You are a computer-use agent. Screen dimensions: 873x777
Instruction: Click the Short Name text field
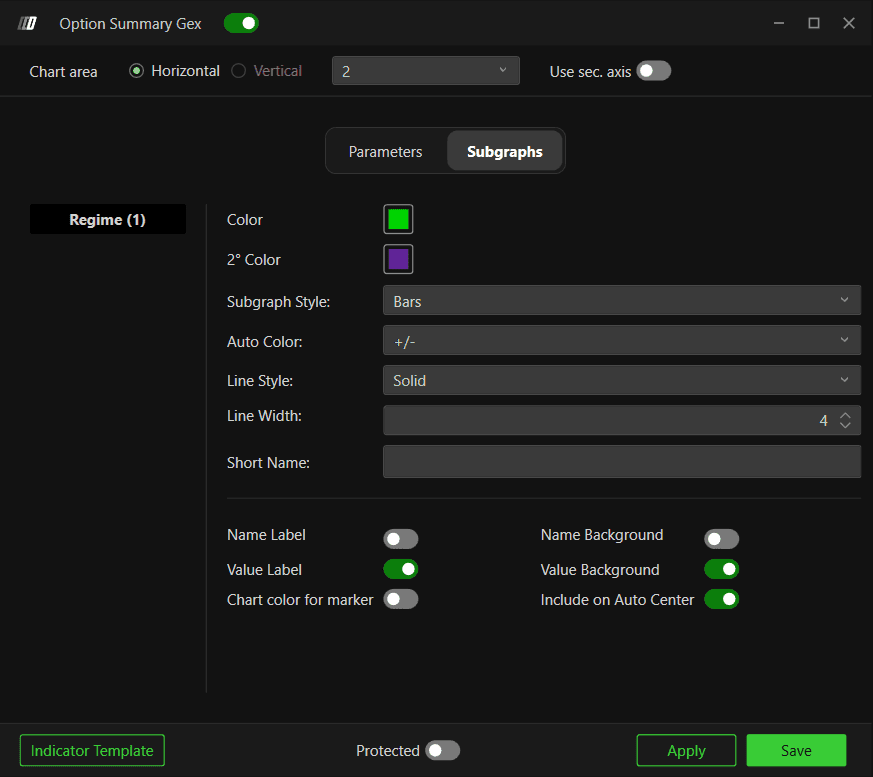[x=622, y=461]
